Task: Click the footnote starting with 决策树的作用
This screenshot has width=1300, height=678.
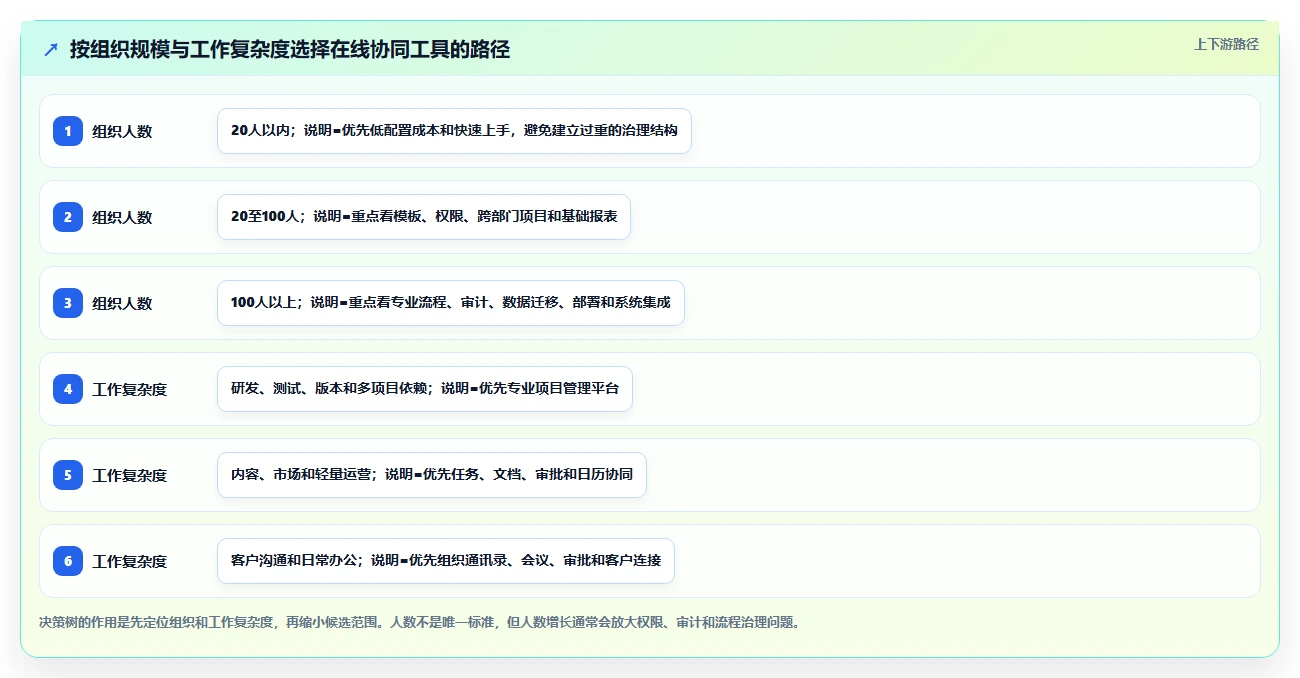Action: point(419,622)
